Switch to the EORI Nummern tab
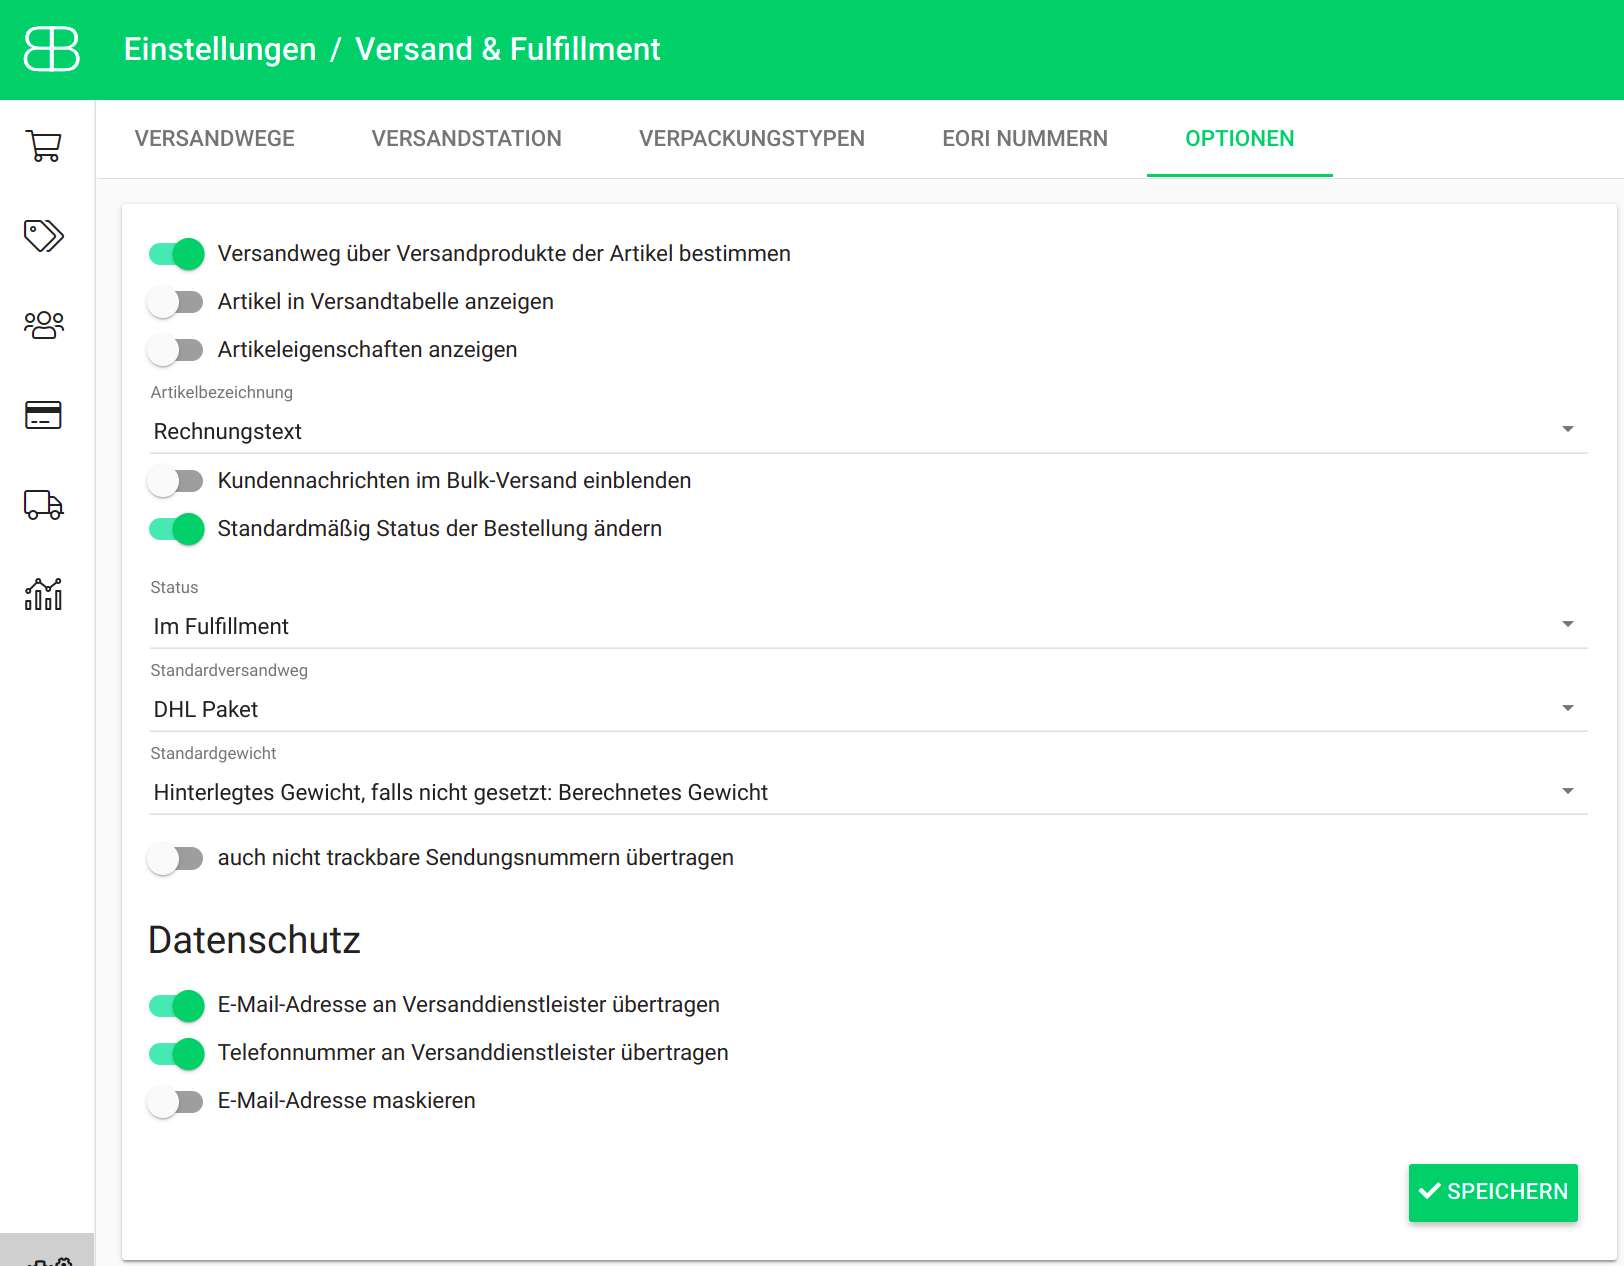The image size is (1624, 1266). pos(1025,139)
